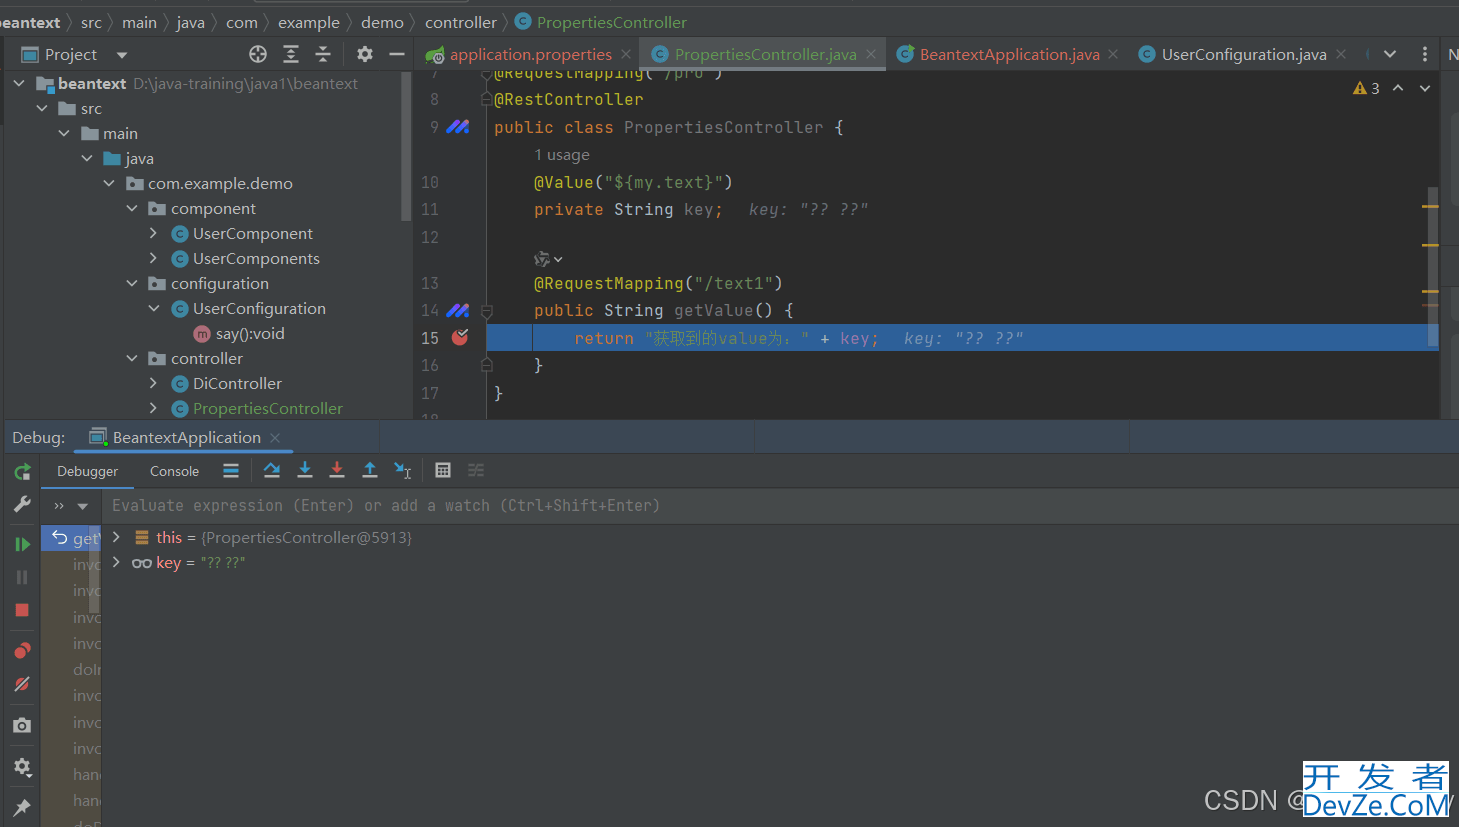This screenshot has height=827, width=1459.
Task: Collapse all in Project panel
Action: tap(323, 54)
